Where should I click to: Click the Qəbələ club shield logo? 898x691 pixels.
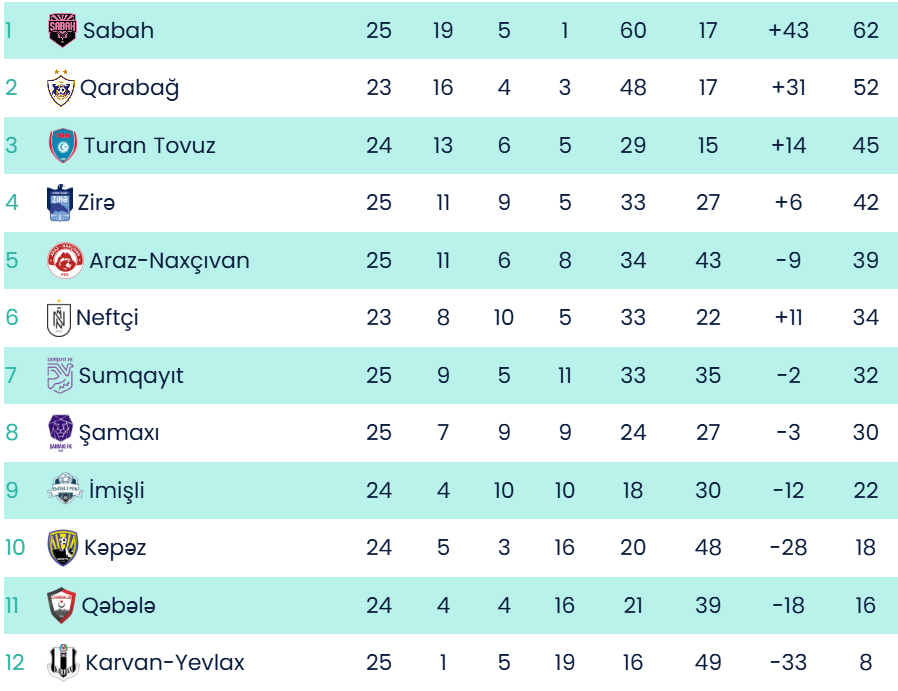coord(62,606)
